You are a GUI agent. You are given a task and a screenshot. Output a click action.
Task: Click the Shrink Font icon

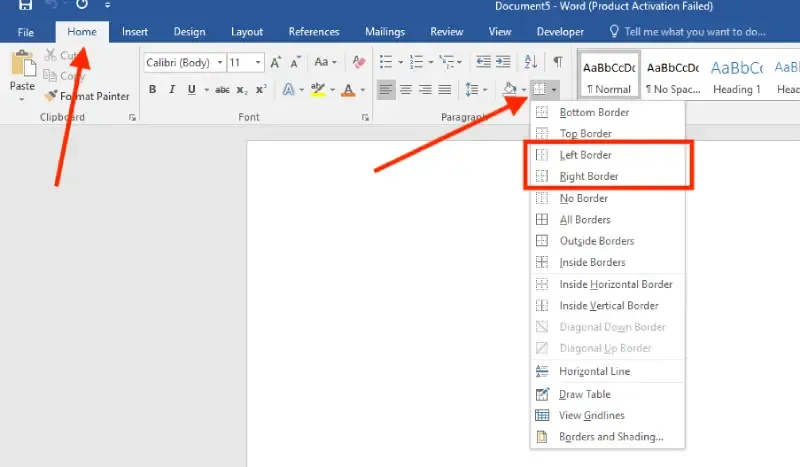click(295, 62)
